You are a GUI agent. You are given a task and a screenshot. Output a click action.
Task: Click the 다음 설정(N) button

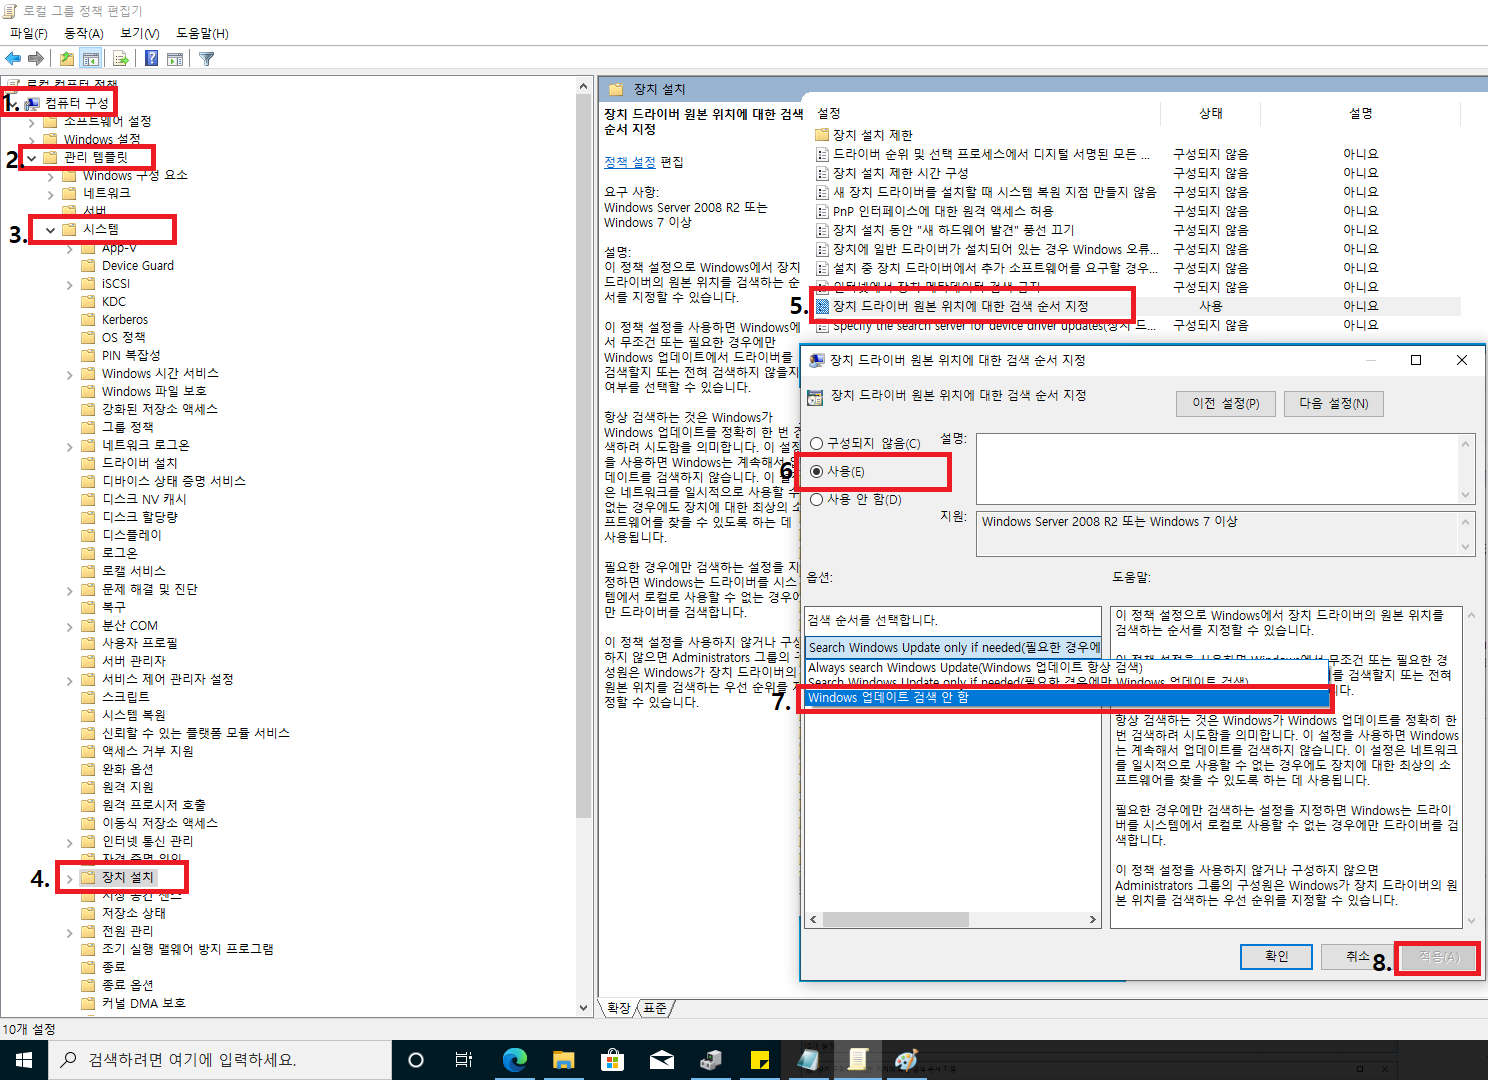click(x=1333, y=403)
